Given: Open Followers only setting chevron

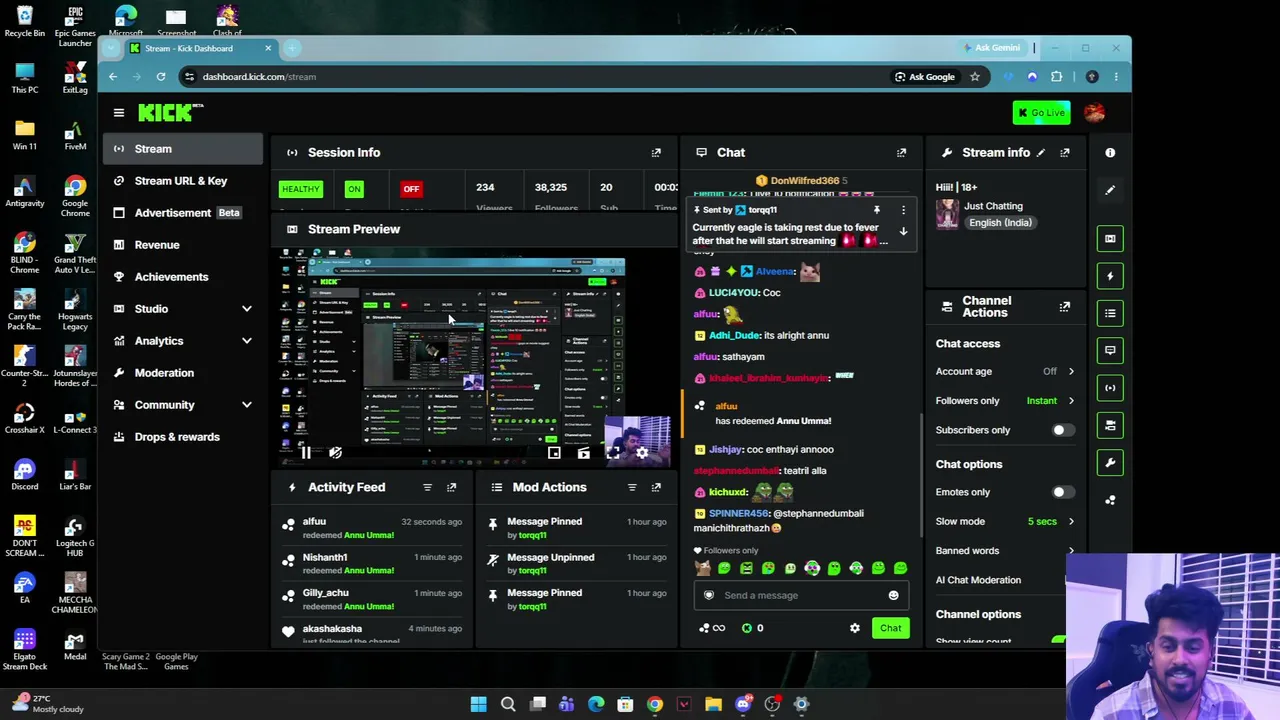Looking at the screenshot, I should coord(1071,401).
